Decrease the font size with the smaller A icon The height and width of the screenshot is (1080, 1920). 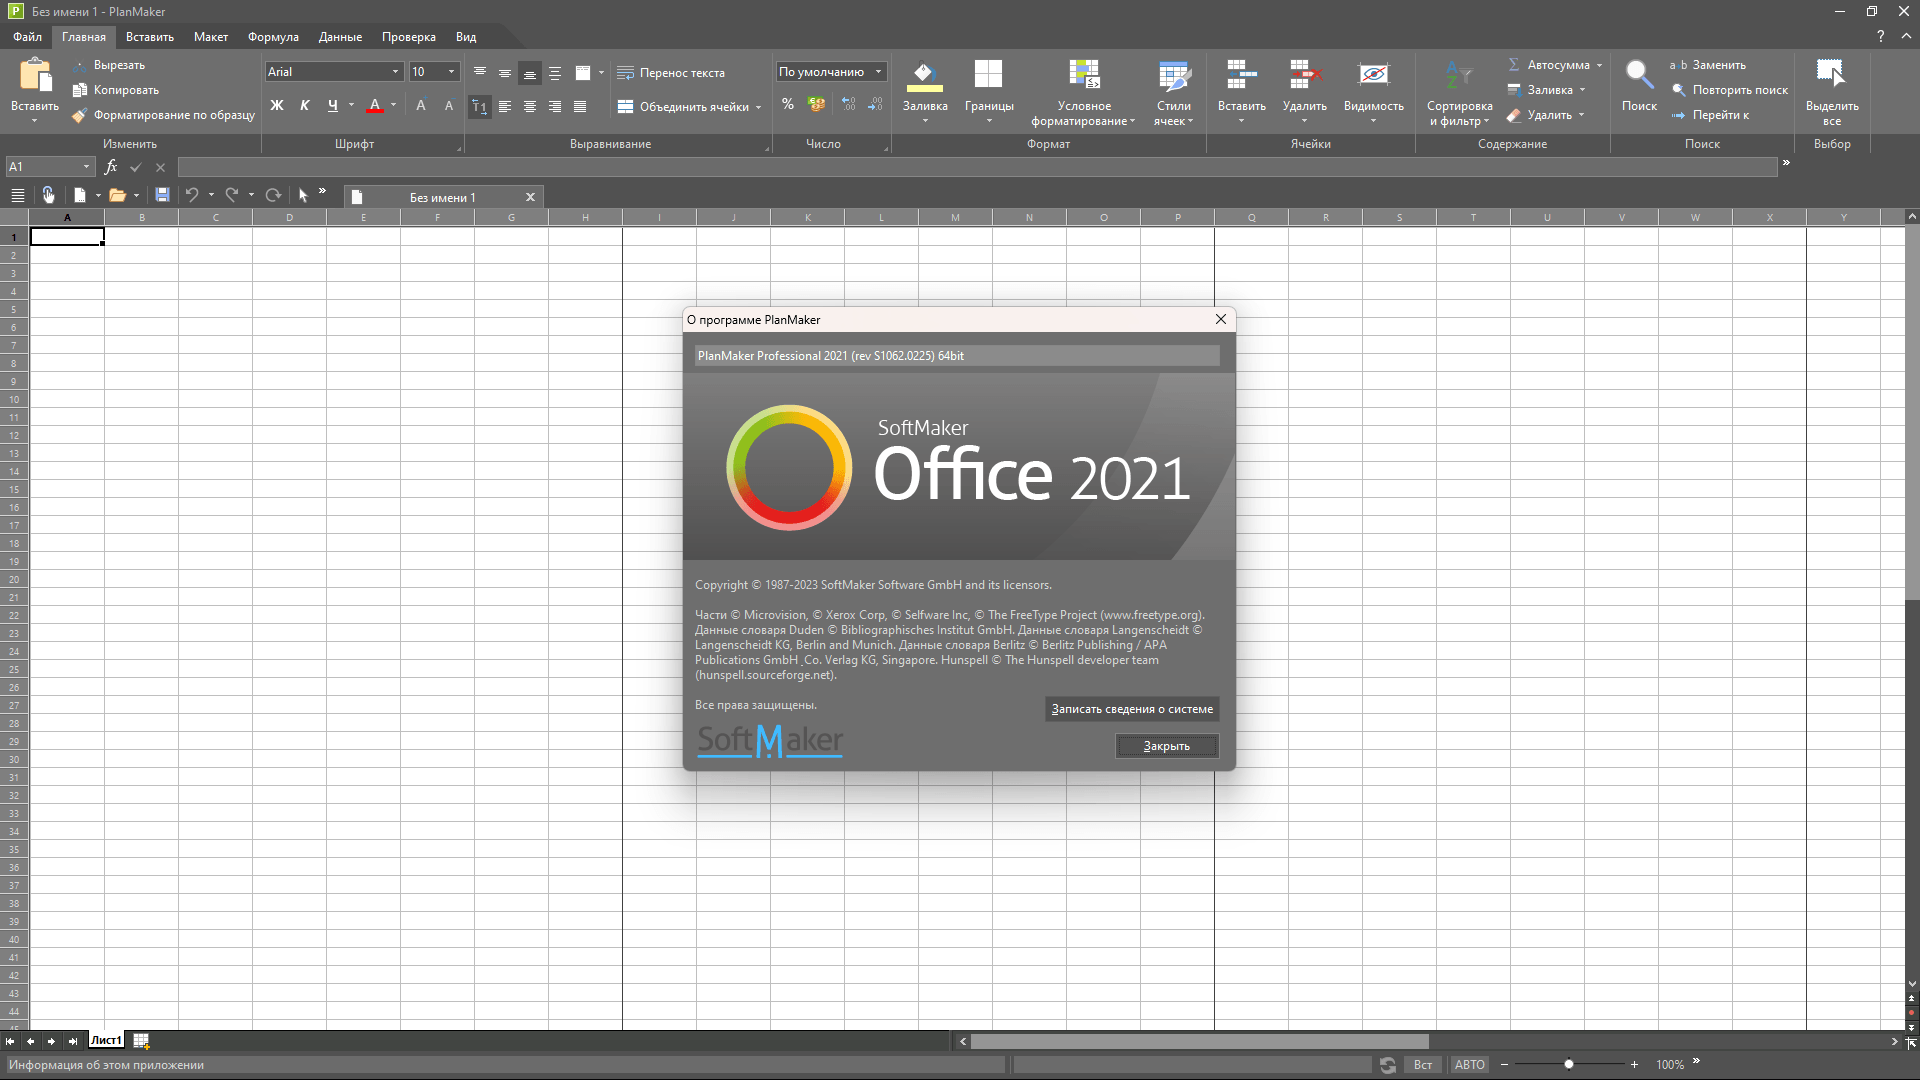(x=448, y=105)
